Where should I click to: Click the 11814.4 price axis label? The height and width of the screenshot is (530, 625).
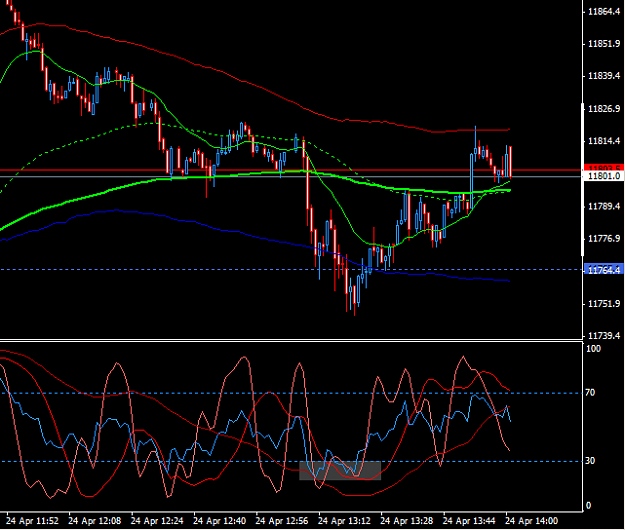tap(604, 141)
